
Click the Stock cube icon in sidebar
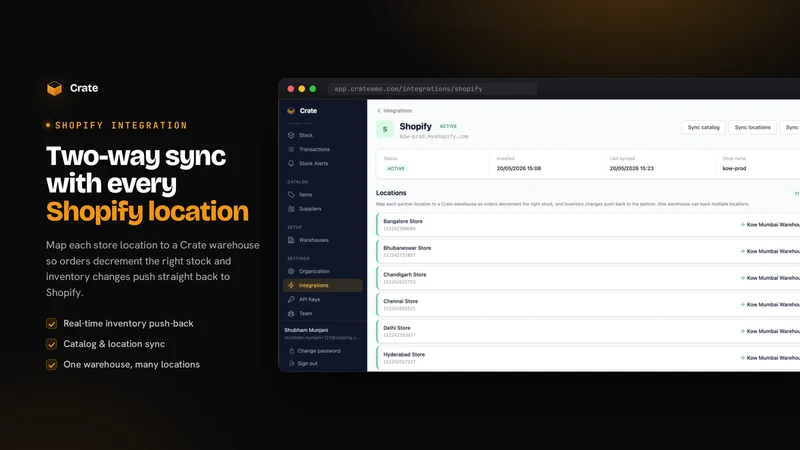tap(291, 135)
